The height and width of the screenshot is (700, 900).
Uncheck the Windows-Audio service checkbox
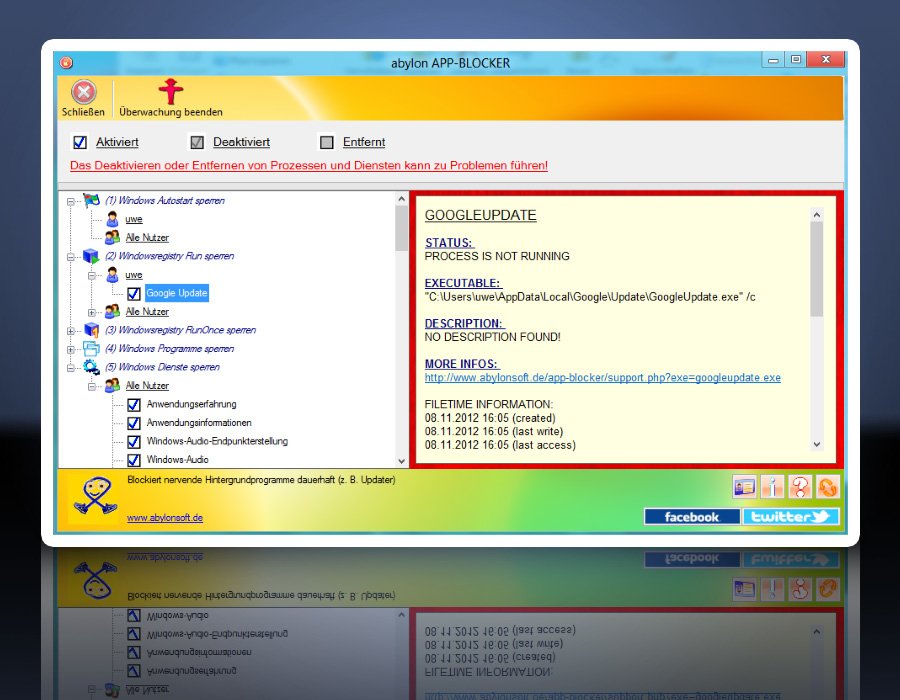pos(134,460)
